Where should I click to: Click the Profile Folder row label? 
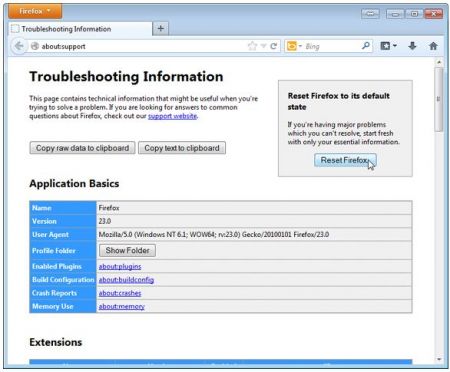[54, 251]
